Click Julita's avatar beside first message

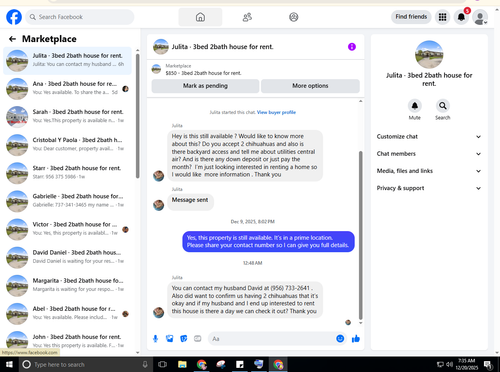tap(158, 176)
